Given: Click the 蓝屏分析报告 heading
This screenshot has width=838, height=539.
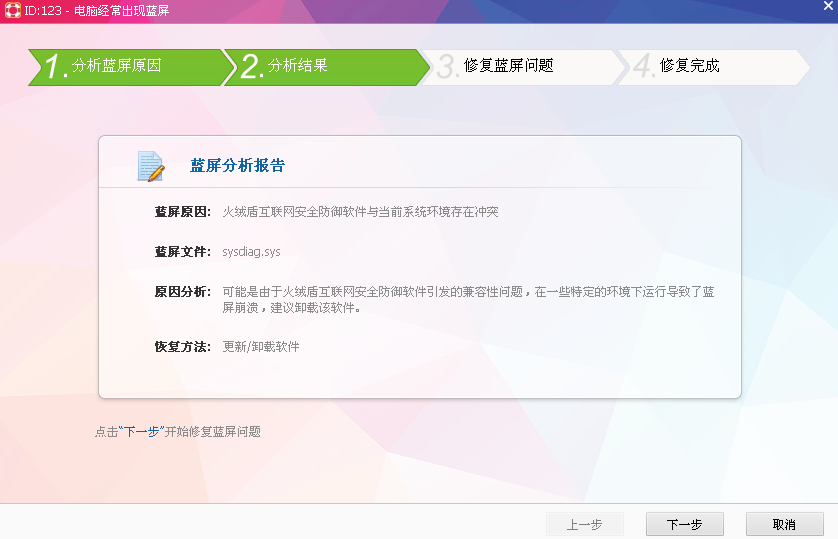Looking at the screenshot, I should [x=237, y=166].
